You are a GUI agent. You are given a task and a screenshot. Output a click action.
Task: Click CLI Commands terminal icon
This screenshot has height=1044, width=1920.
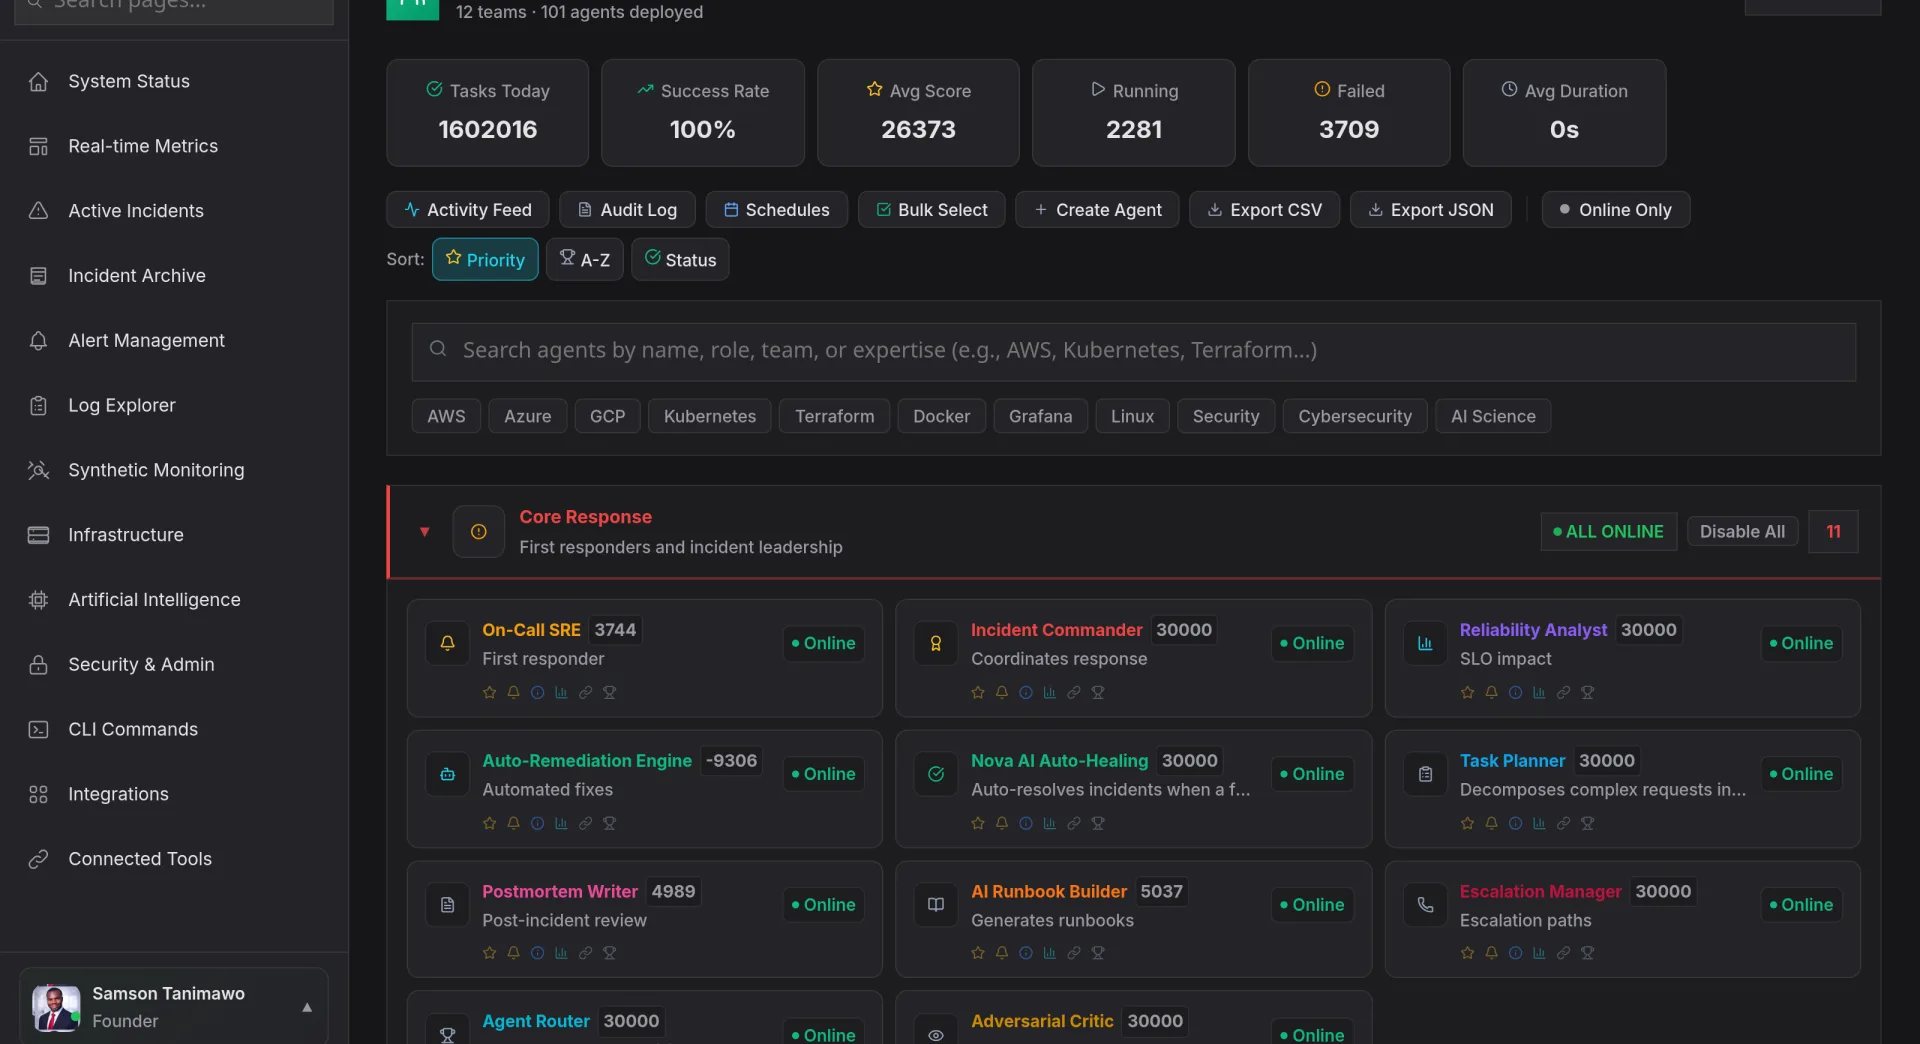(x=38, y=730)
